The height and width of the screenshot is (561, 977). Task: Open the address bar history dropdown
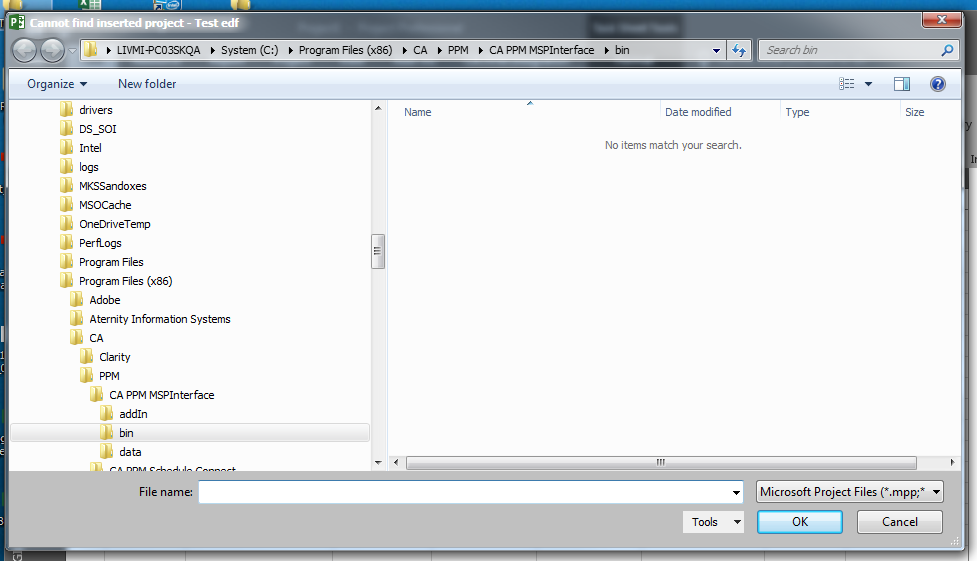[717, 50]
